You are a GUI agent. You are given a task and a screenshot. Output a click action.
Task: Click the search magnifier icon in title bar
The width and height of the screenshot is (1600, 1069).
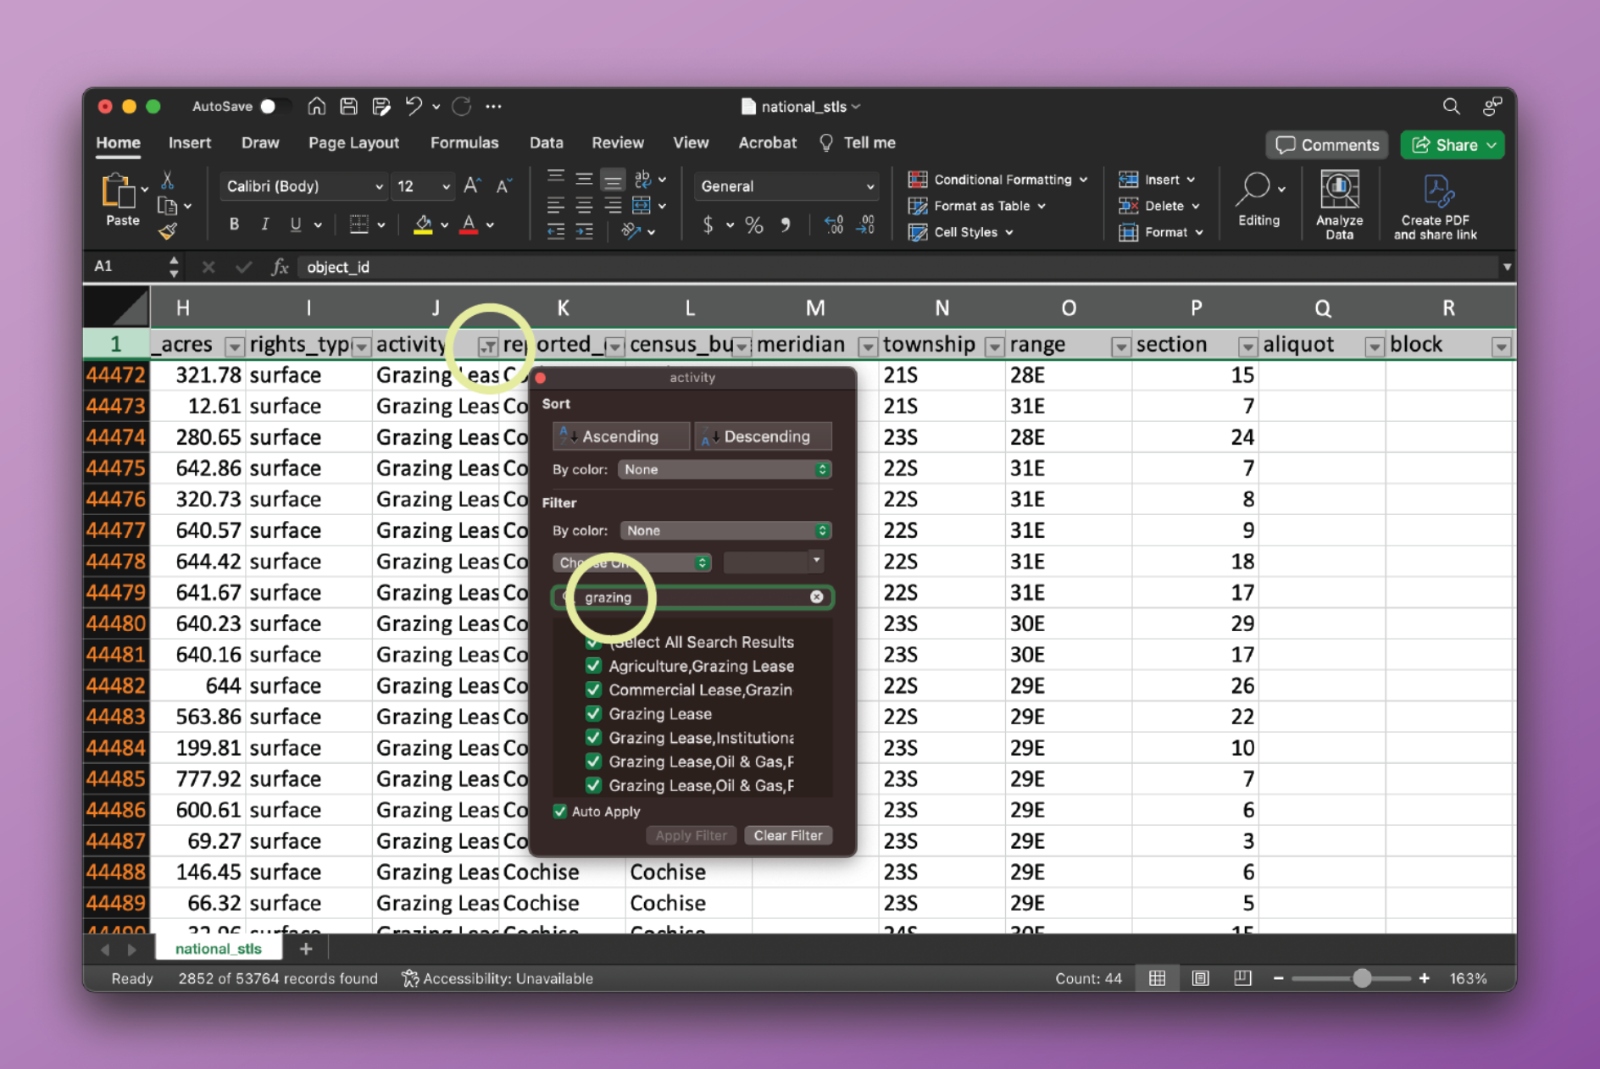1451,106
